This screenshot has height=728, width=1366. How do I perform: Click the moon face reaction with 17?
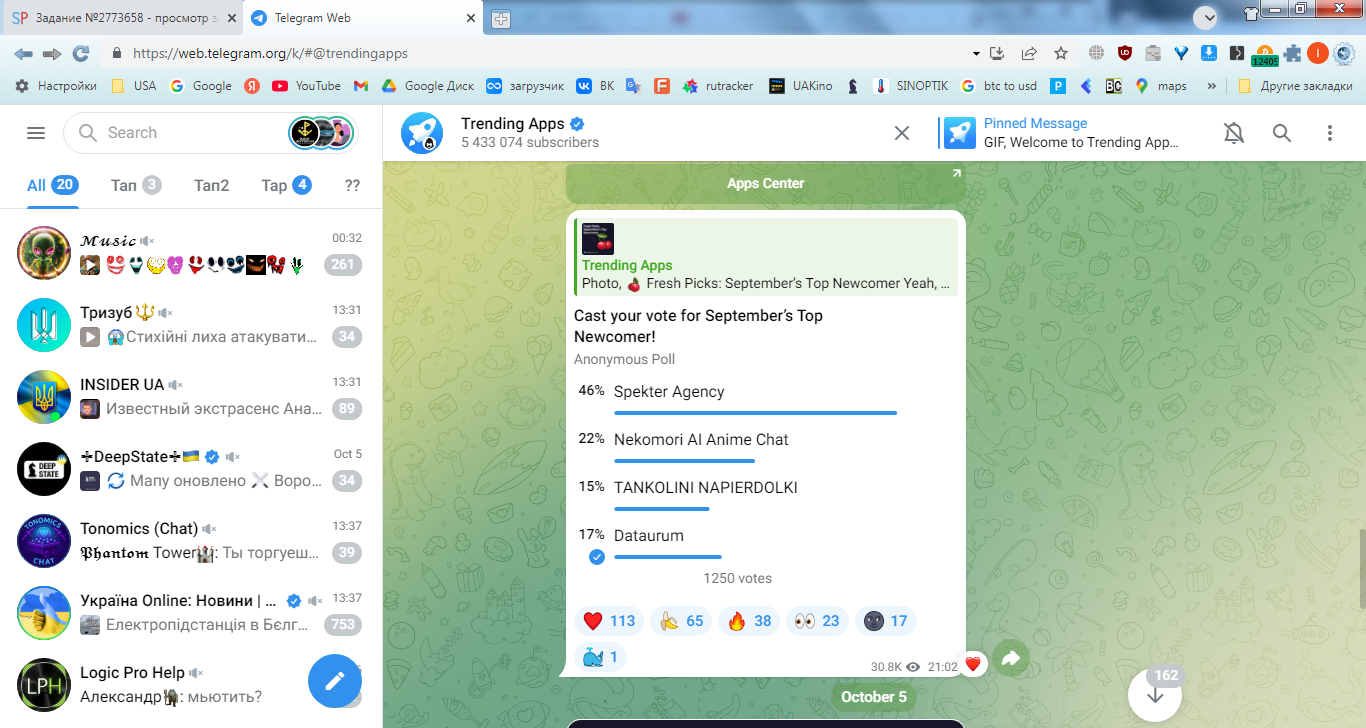tap(885, 621)
